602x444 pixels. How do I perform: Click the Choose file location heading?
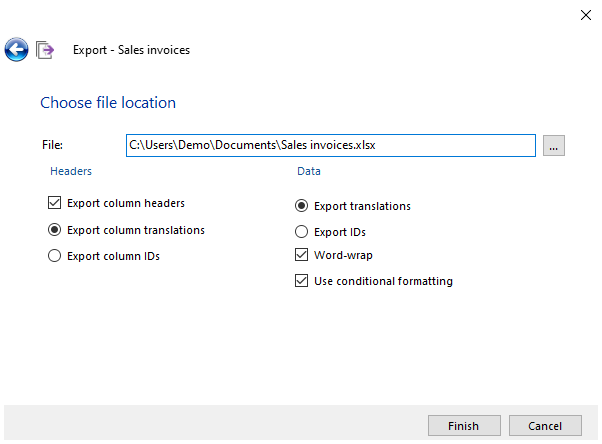[107, 103]
